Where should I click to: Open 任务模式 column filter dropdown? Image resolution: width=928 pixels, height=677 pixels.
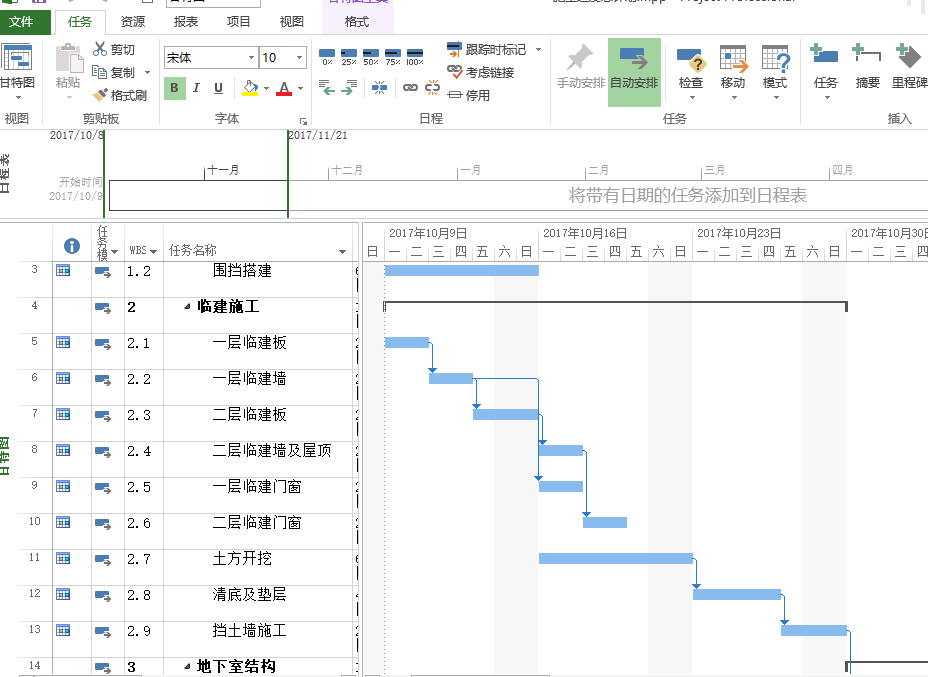coord(114,252)
